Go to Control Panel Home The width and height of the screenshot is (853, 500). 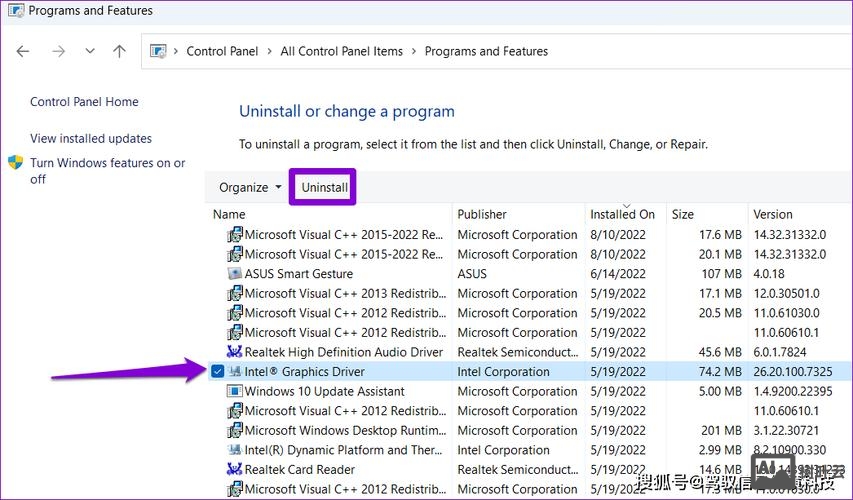point(84,102)
